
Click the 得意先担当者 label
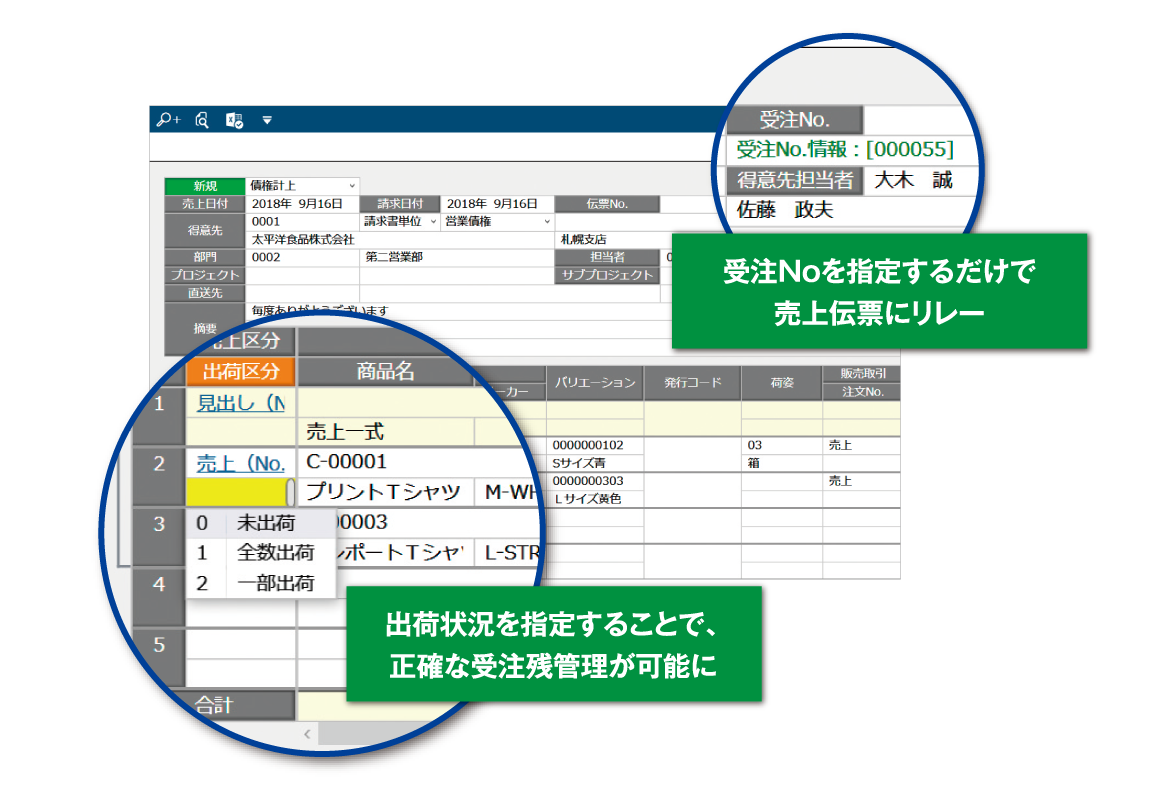point(794,181)
